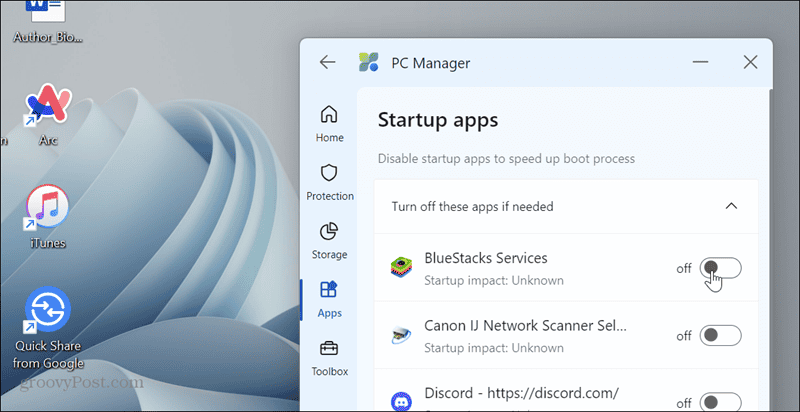Click the 'BlueStacks Services' name text
The image size is (800, 412).
pyautogui.click(x=486, y=258)
